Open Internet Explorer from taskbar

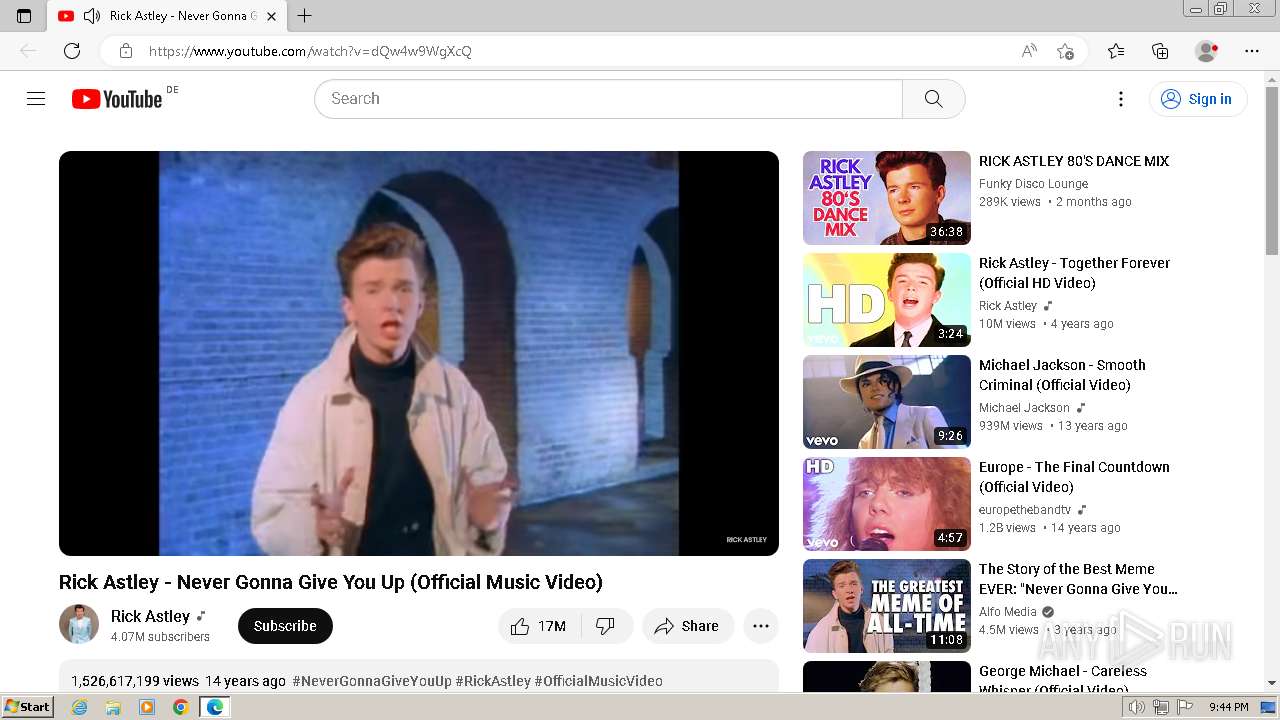coord(79,707)
